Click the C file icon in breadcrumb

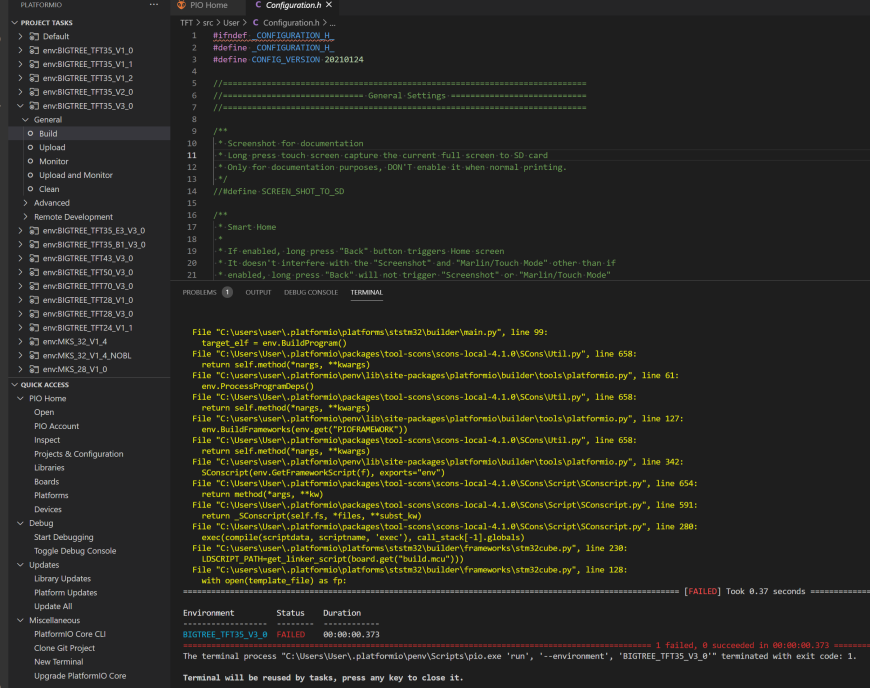point(256,22)
